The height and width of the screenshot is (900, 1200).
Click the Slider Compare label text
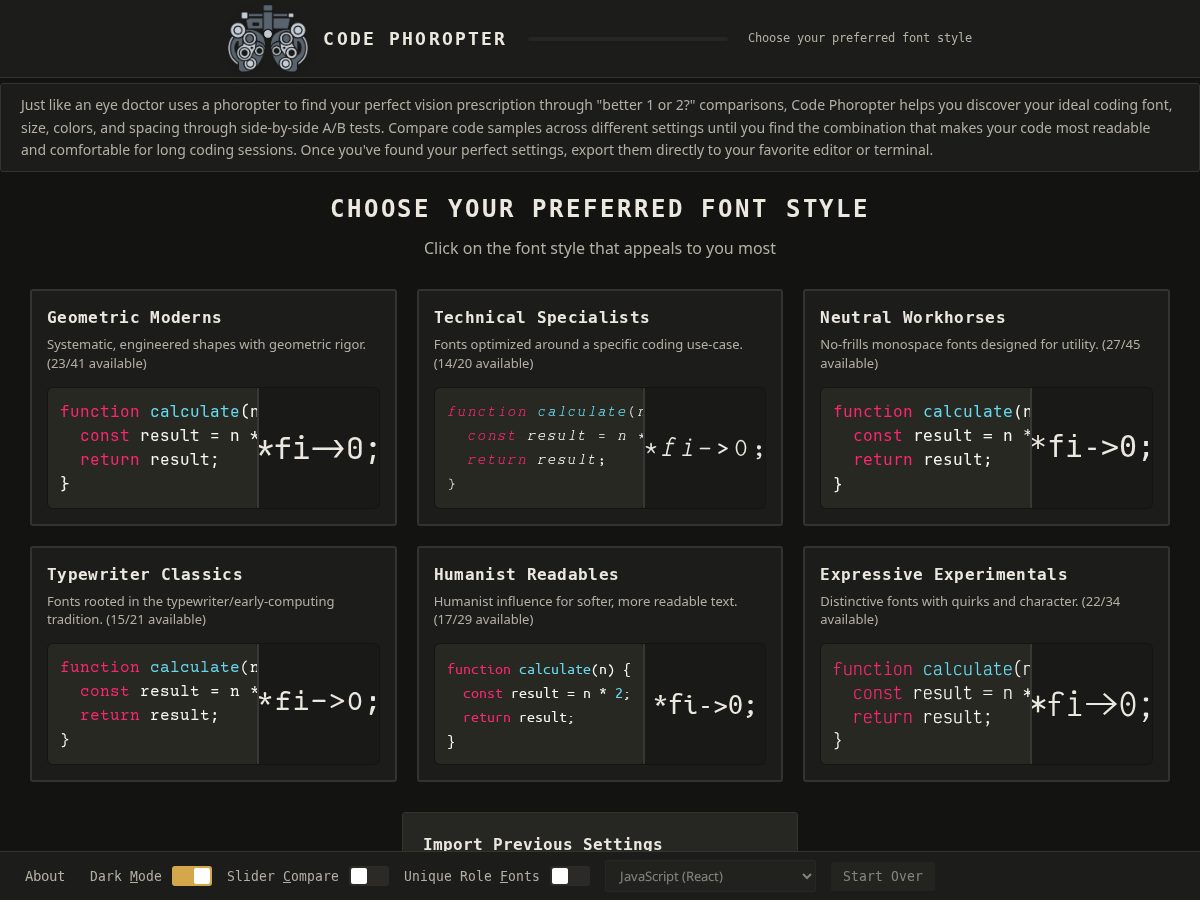[x=283, y=876]
